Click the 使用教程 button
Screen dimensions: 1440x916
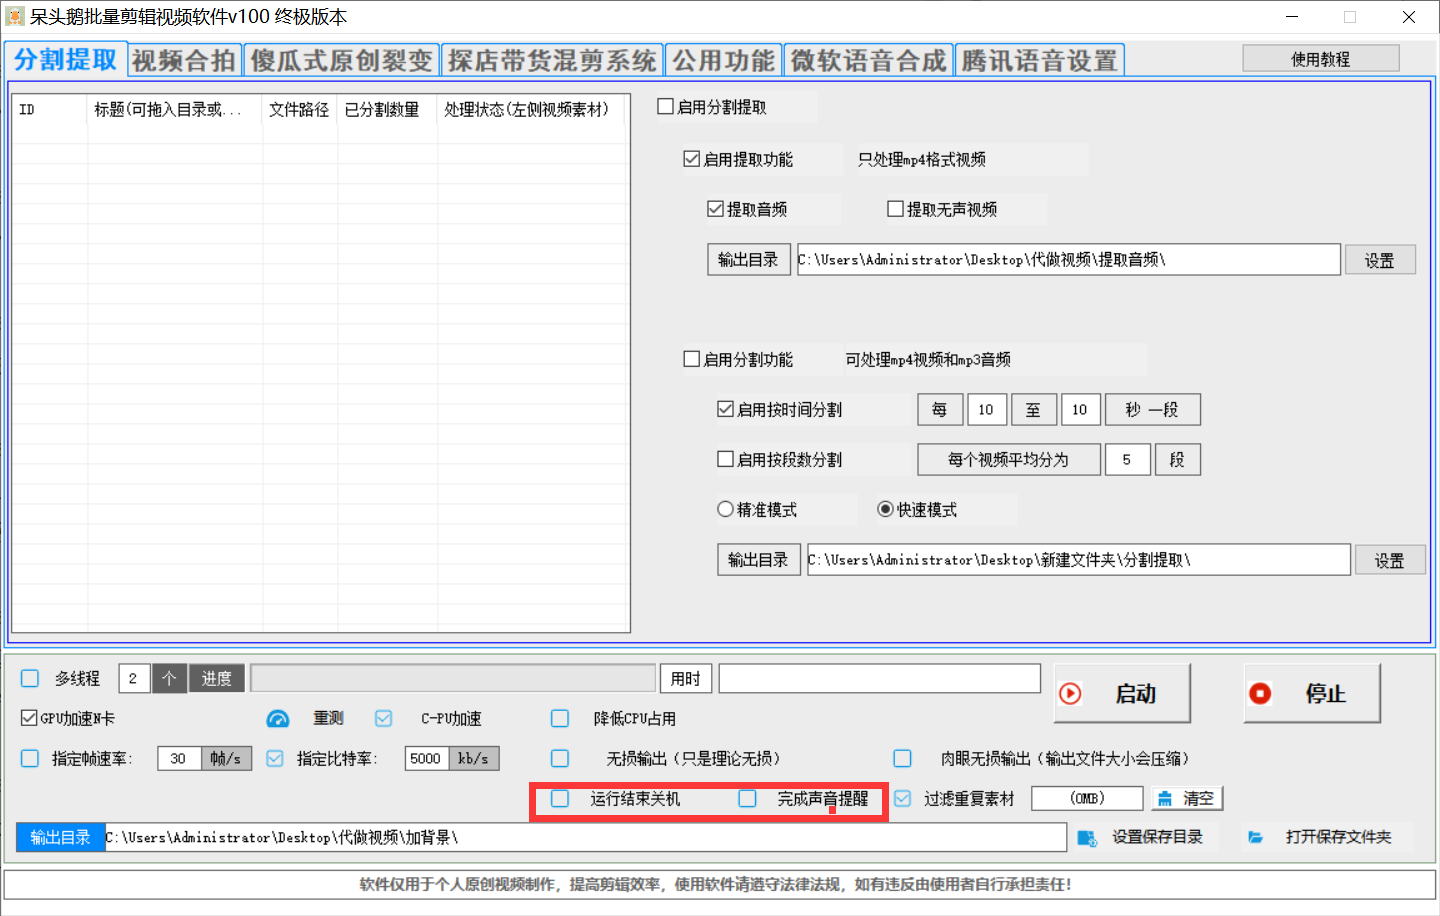coord(1320,59)
